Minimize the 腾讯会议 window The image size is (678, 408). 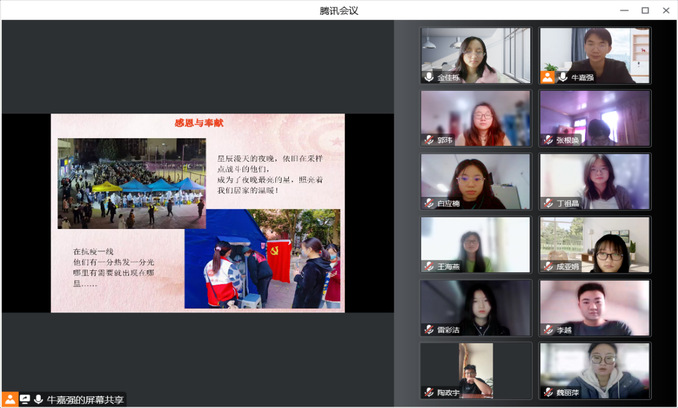tap(623, 10)
